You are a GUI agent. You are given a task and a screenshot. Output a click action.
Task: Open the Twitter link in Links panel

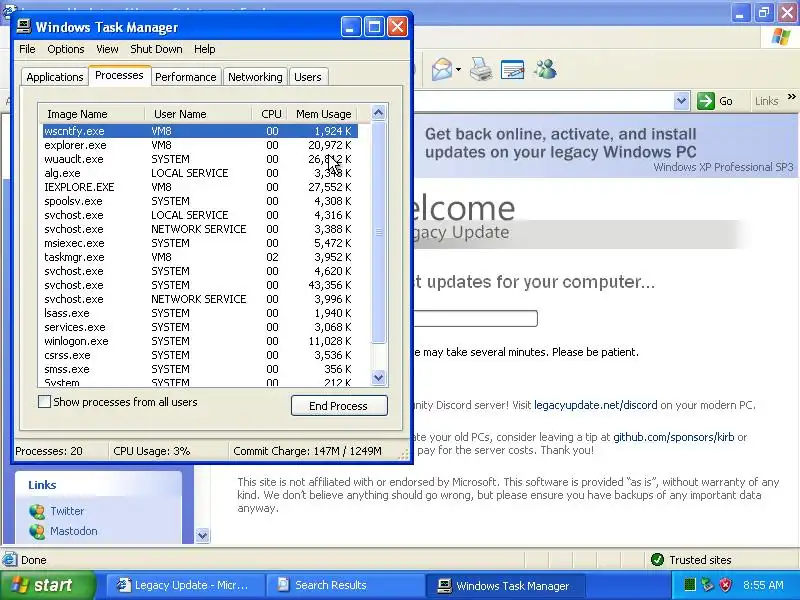[x=67, y=511]
